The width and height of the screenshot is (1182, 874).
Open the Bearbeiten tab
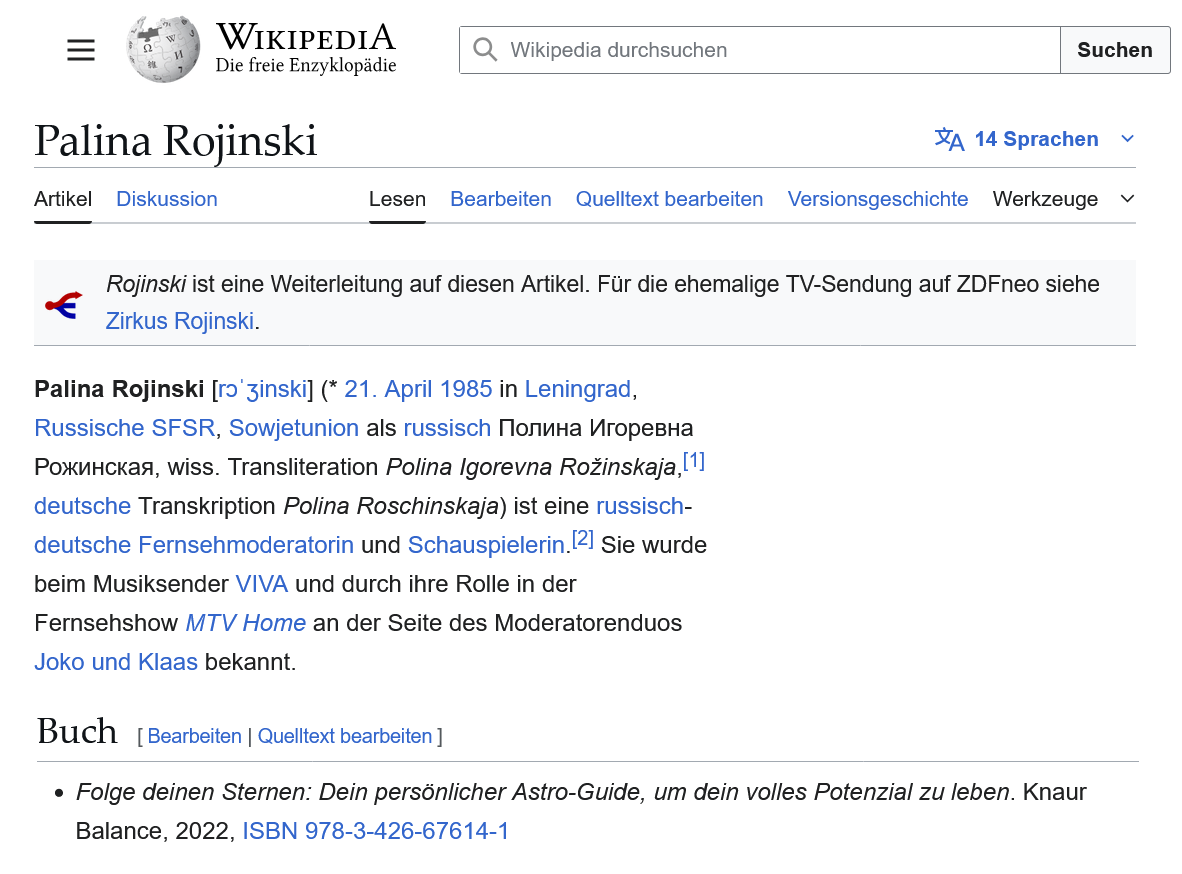501,199
